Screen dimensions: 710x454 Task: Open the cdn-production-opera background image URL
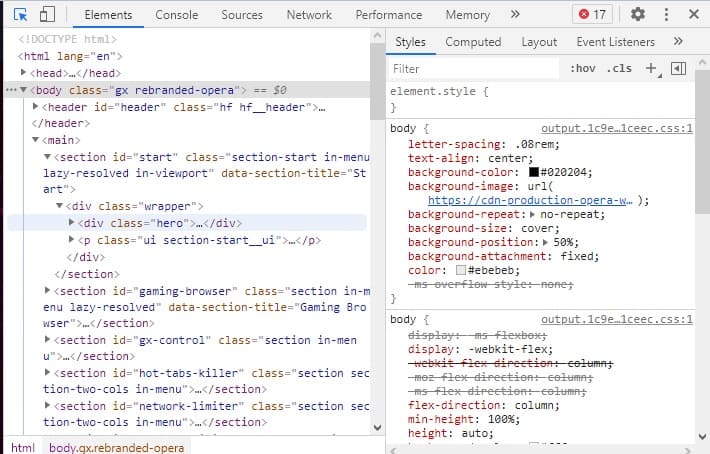(x=530, y=200)
